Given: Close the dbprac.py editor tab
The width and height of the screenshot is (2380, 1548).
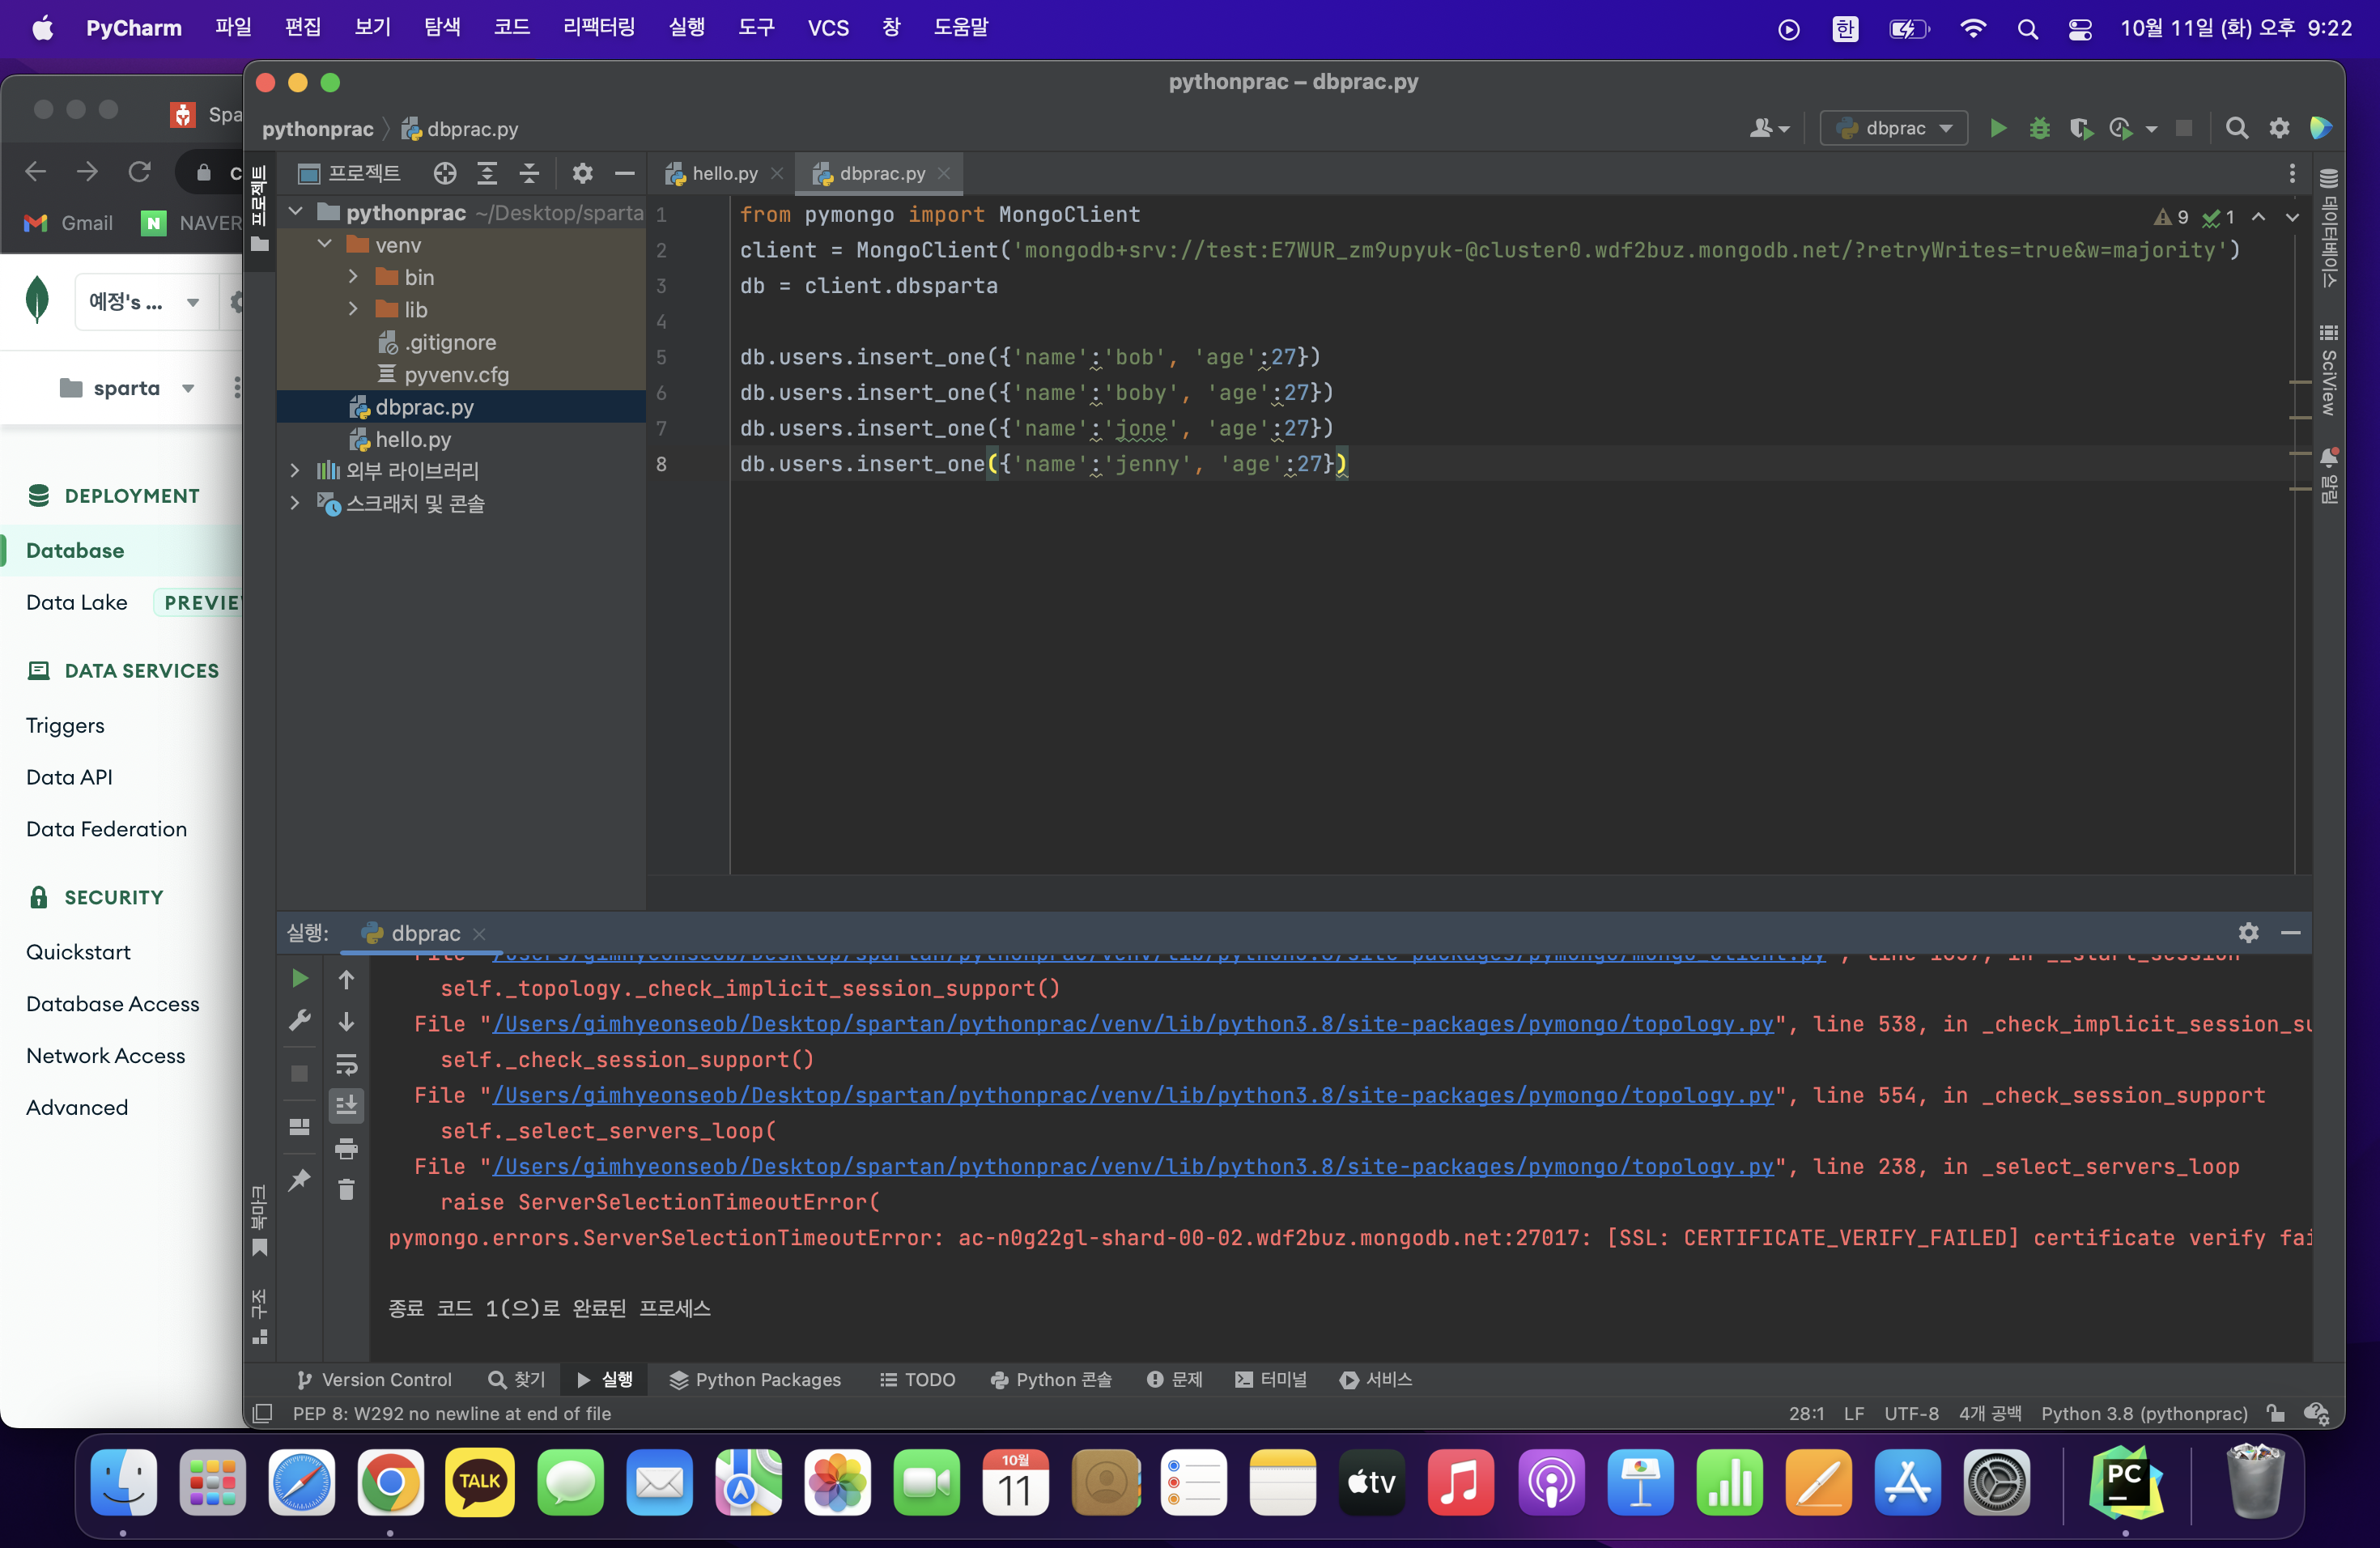Looking at the screenshot, I should click(944, 173).
